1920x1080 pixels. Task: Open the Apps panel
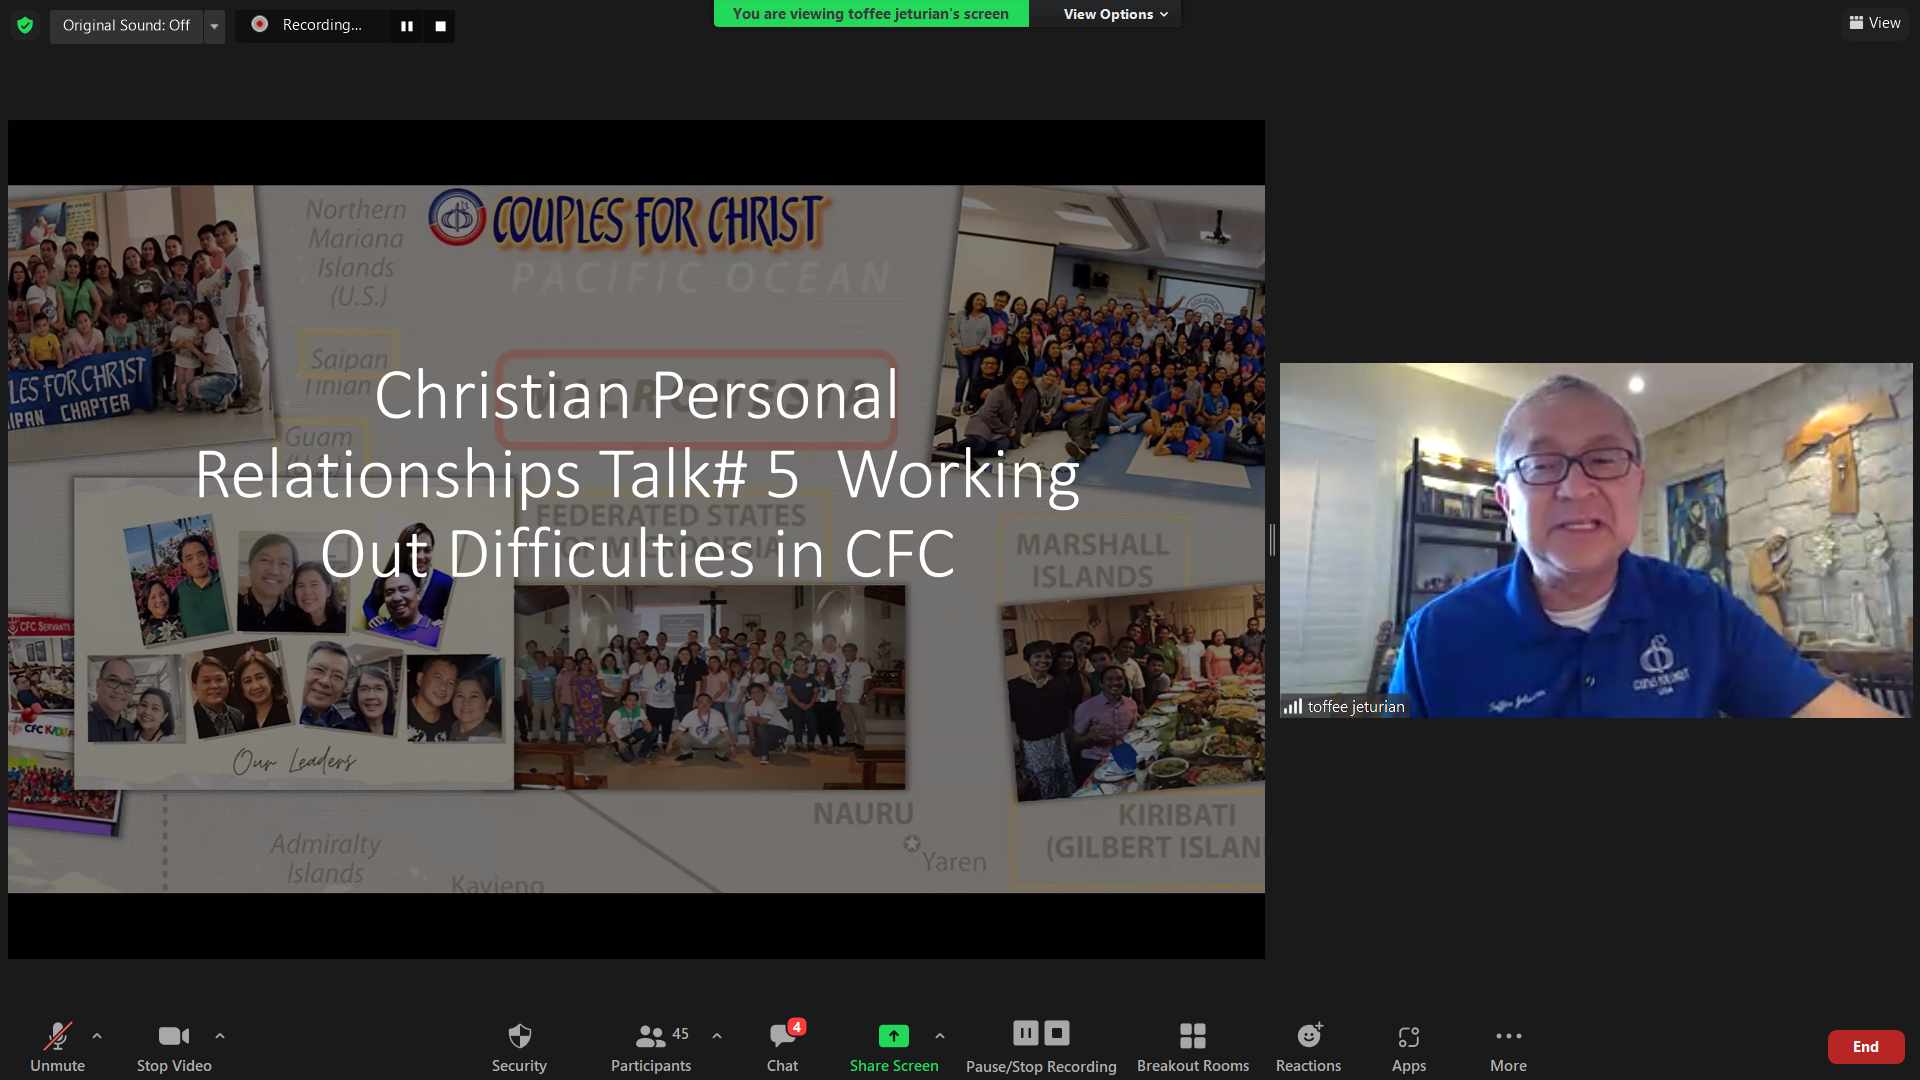coord(1409,1046)
